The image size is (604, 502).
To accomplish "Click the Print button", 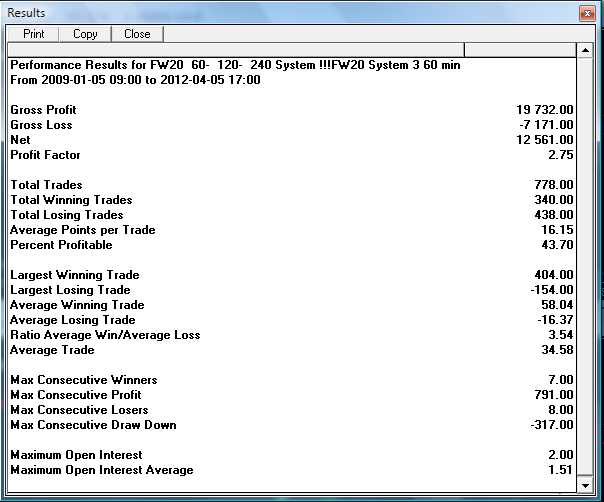I will [34, 34].
